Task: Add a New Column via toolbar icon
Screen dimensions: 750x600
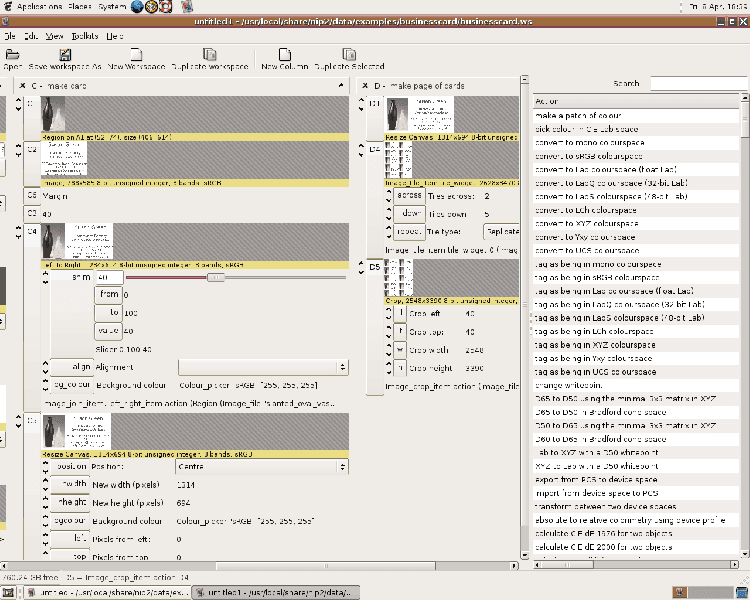Action: coord(283,54)
